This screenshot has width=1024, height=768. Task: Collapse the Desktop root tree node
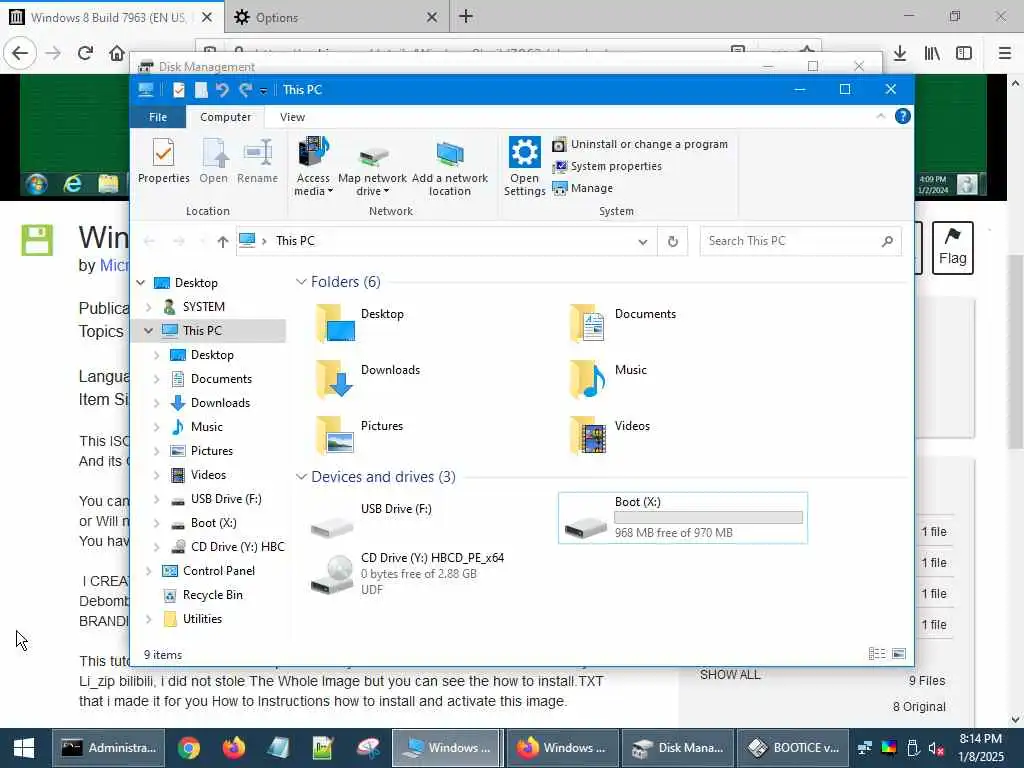tap(140, 283)
